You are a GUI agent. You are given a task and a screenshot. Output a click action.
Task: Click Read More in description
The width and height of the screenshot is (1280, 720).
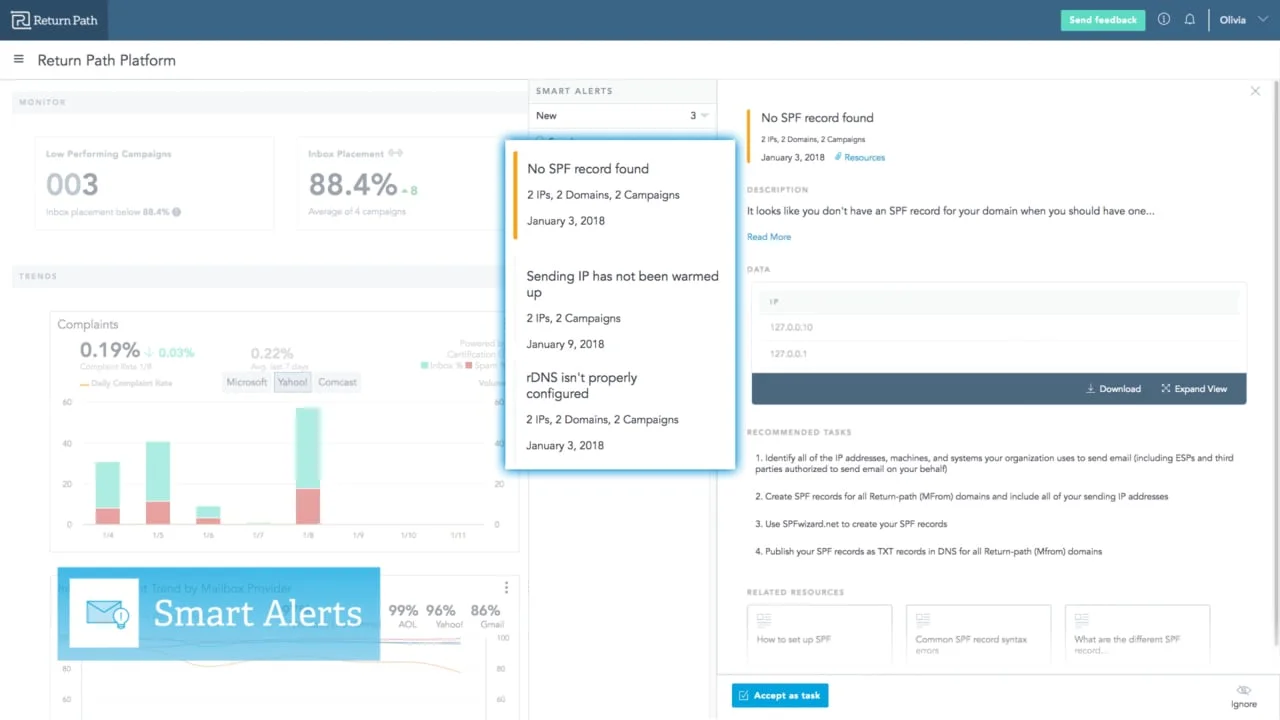(x=769, y=237)
